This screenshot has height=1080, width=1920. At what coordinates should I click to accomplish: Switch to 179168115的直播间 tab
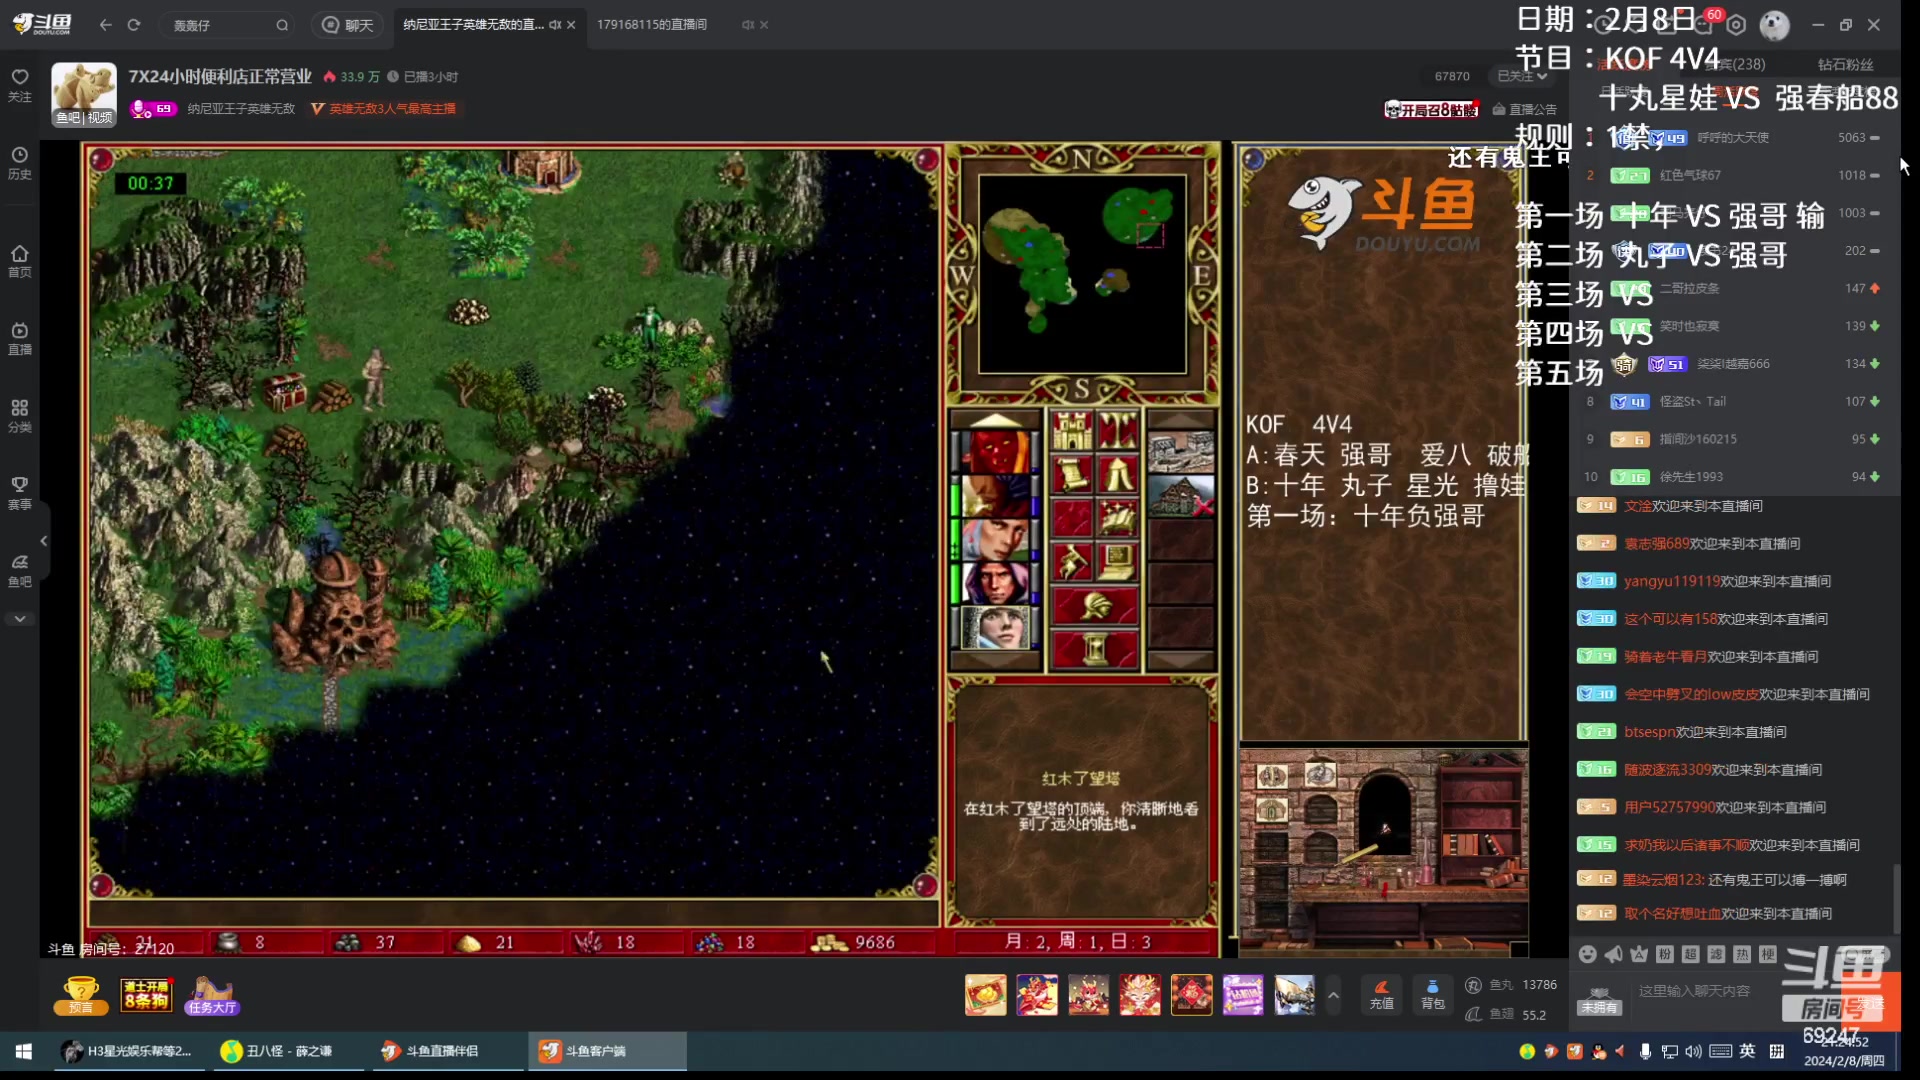point(652,24)
